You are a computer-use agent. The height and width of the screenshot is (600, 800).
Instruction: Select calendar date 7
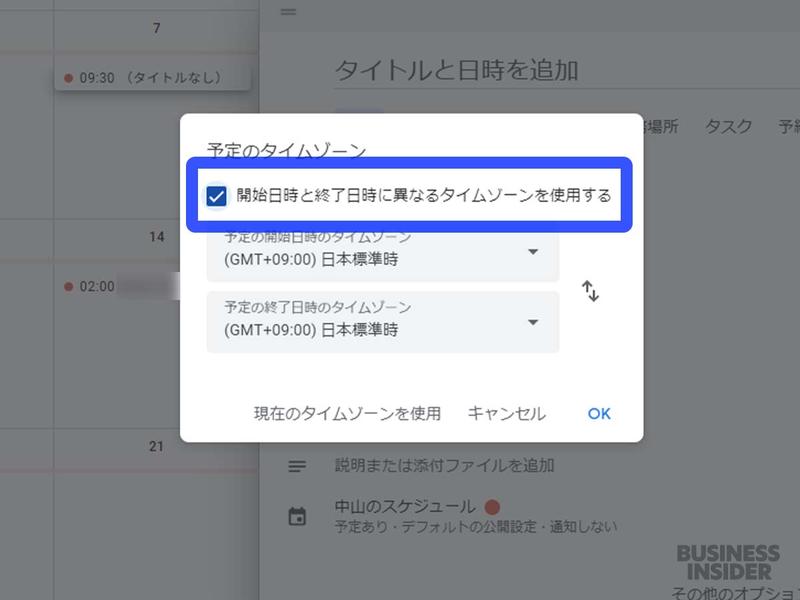click(157, 28)
